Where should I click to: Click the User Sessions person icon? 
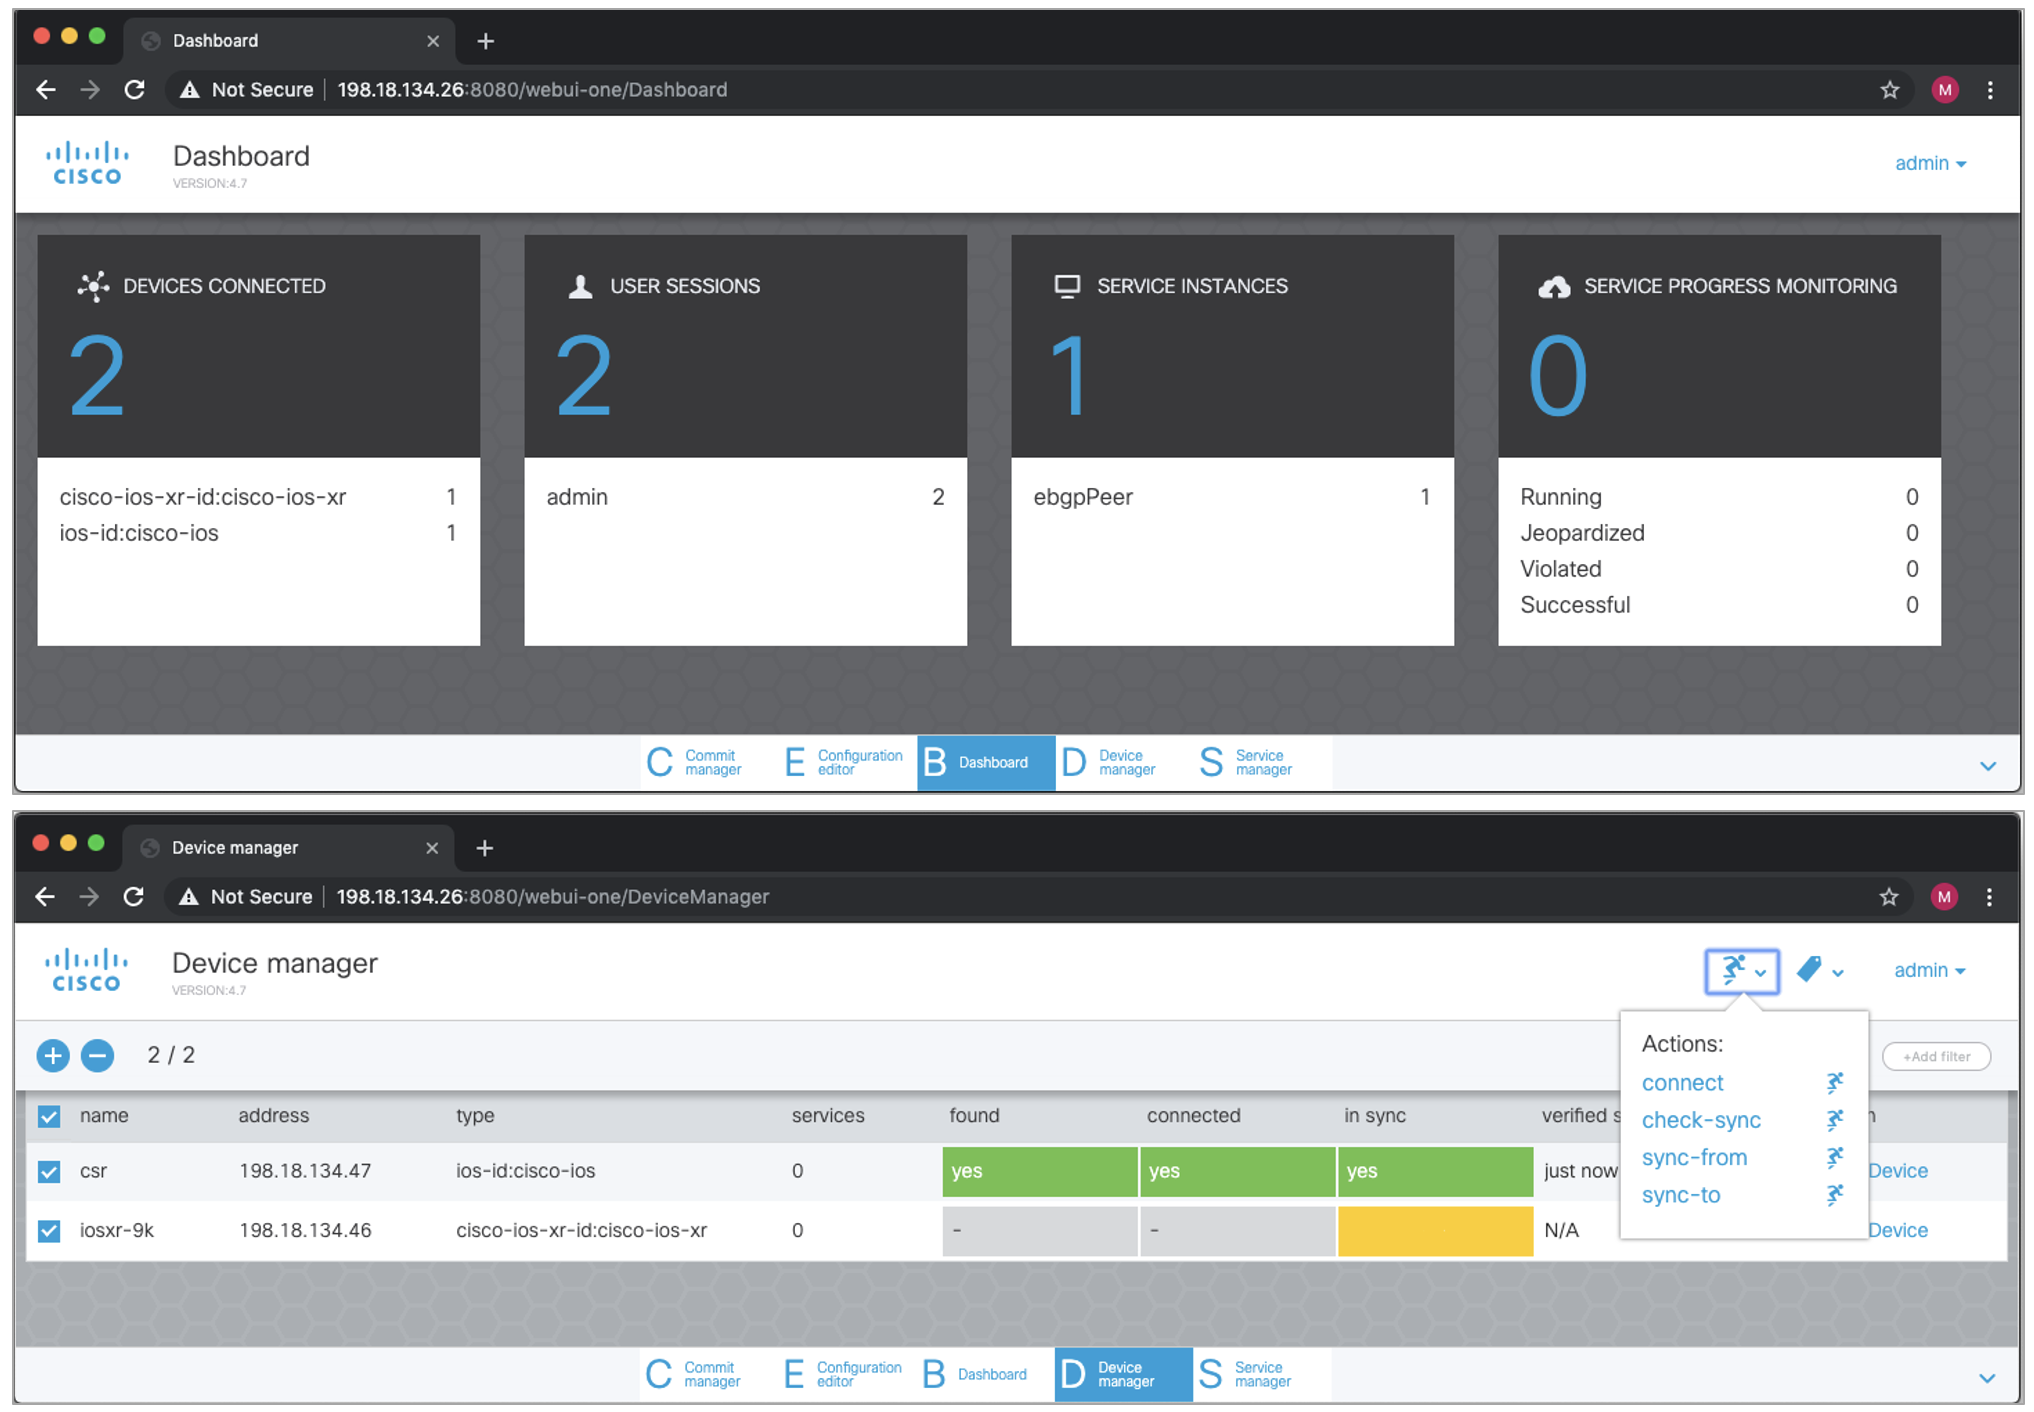pyautogui.click(x=580, y=286)
